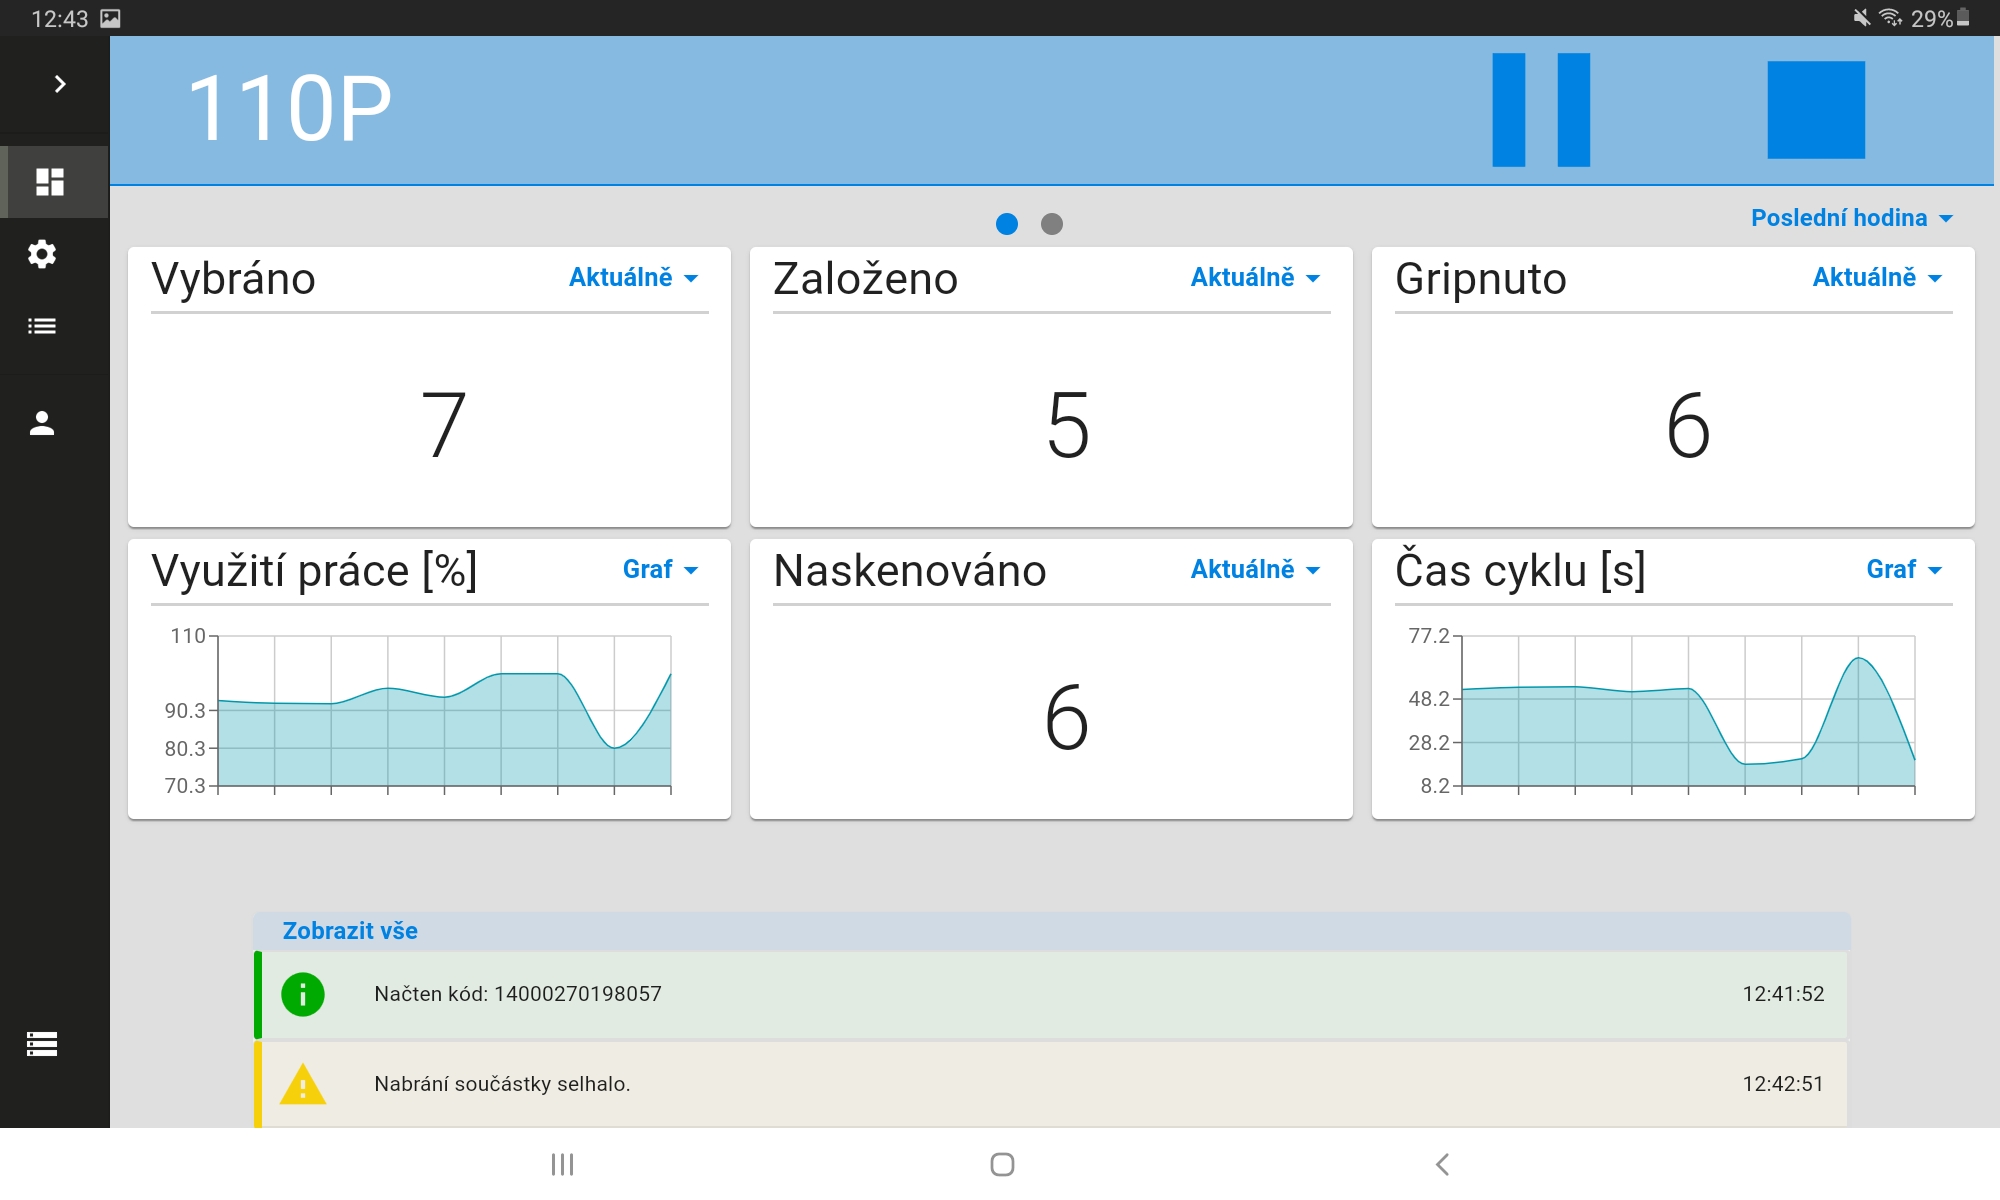The height and width of the screenshot is (1200, 2000).
Task: Tap the Wi-Fi status icon
Action: pyautogui.click(x=1890, y=18)
